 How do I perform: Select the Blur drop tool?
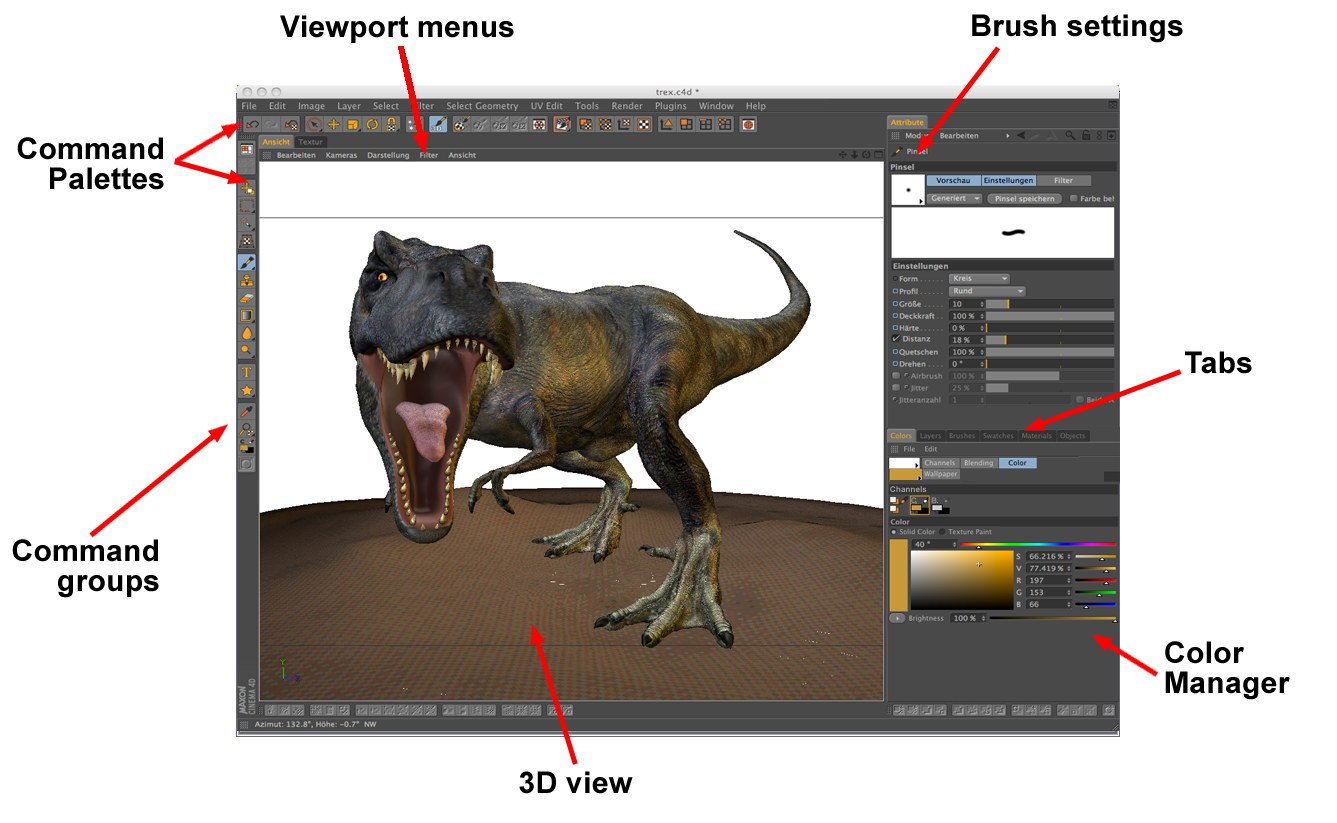(x=247, y=333)
